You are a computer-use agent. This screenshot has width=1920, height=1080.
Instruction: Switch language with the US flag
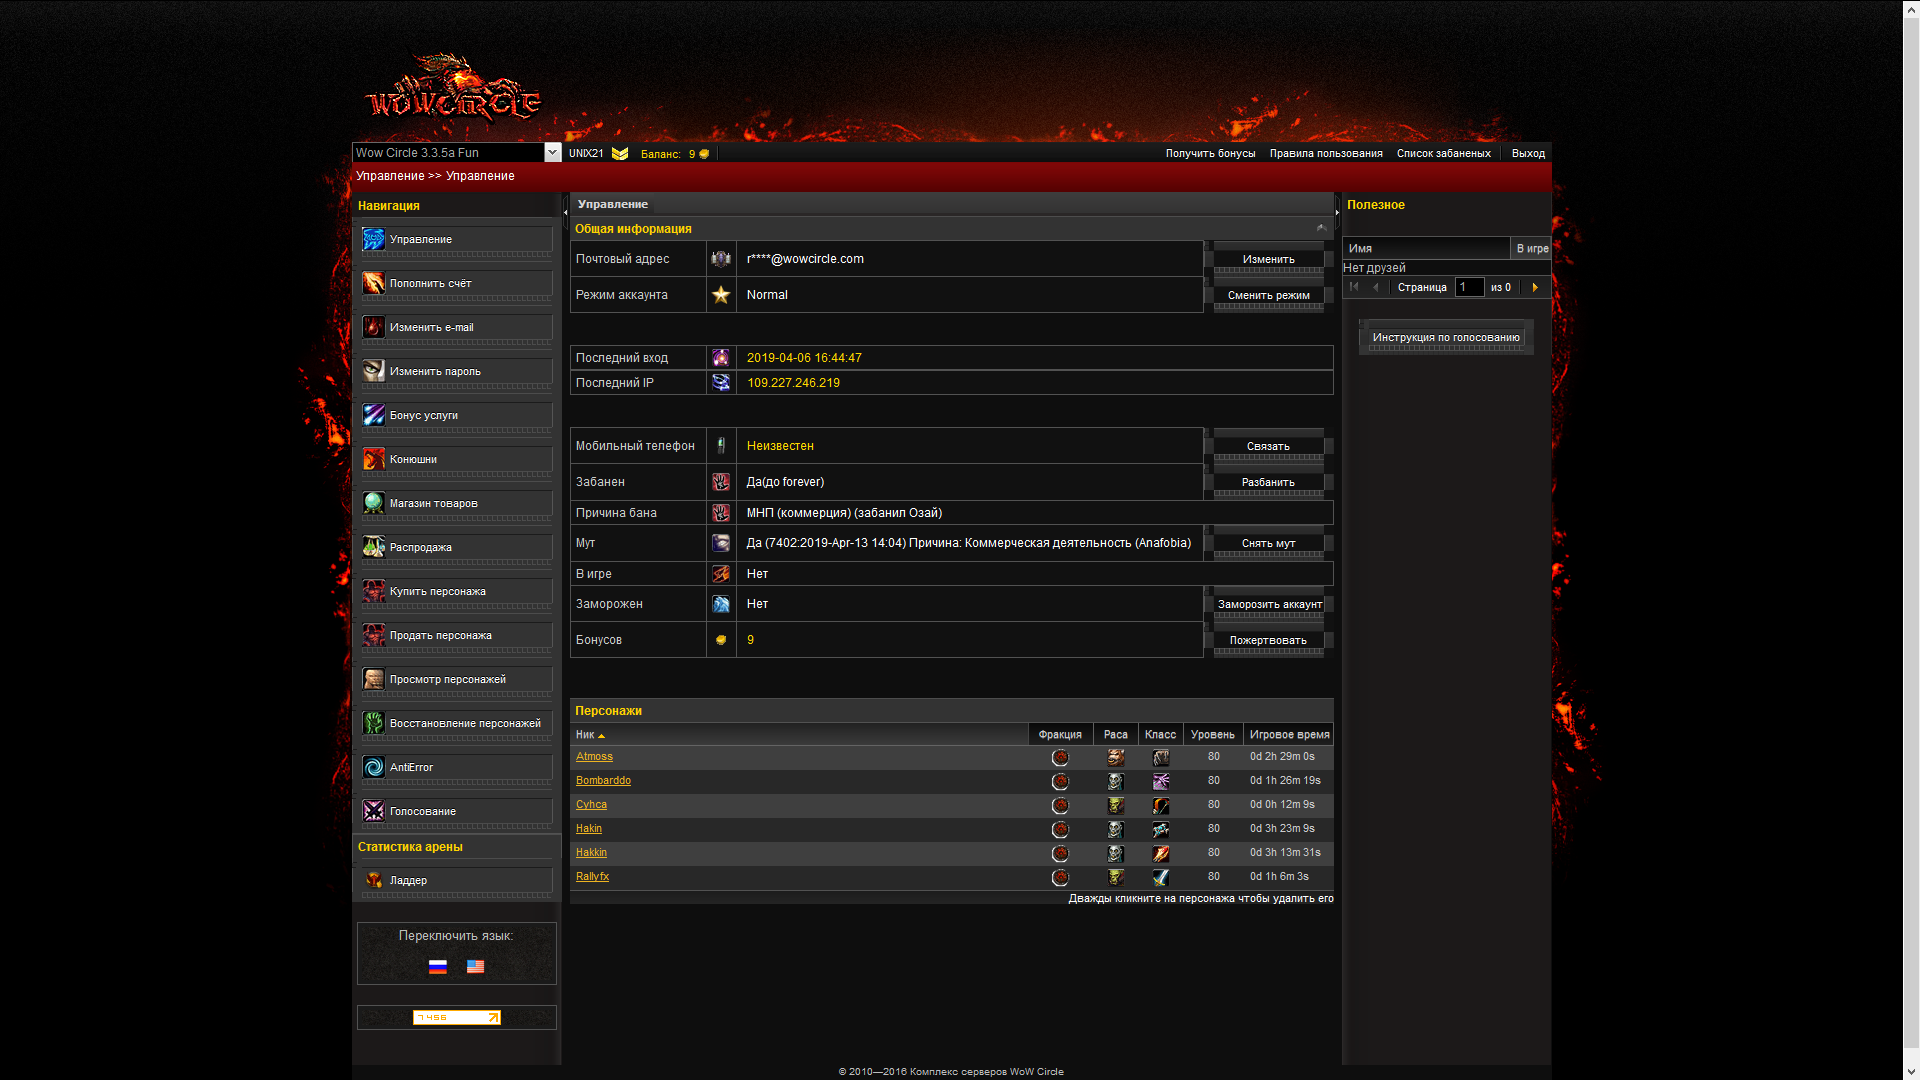(475, 967)
